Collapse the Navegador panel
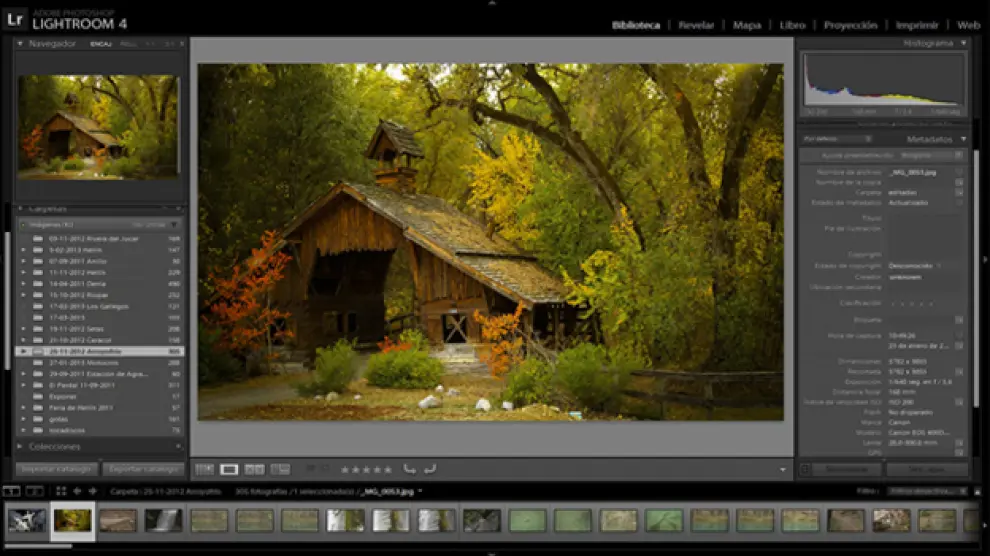Viewport: 990px width, 556px height. tap(20, 44)
